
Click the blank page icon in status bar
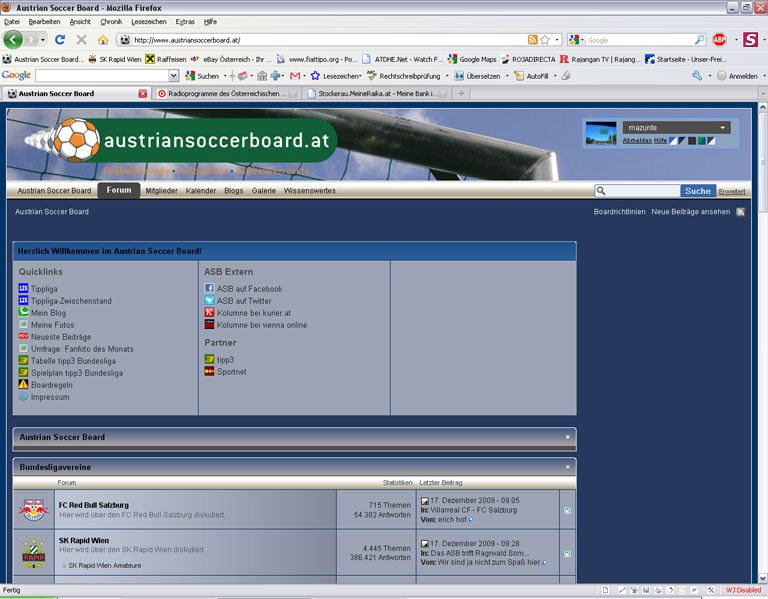click(605, 590)
